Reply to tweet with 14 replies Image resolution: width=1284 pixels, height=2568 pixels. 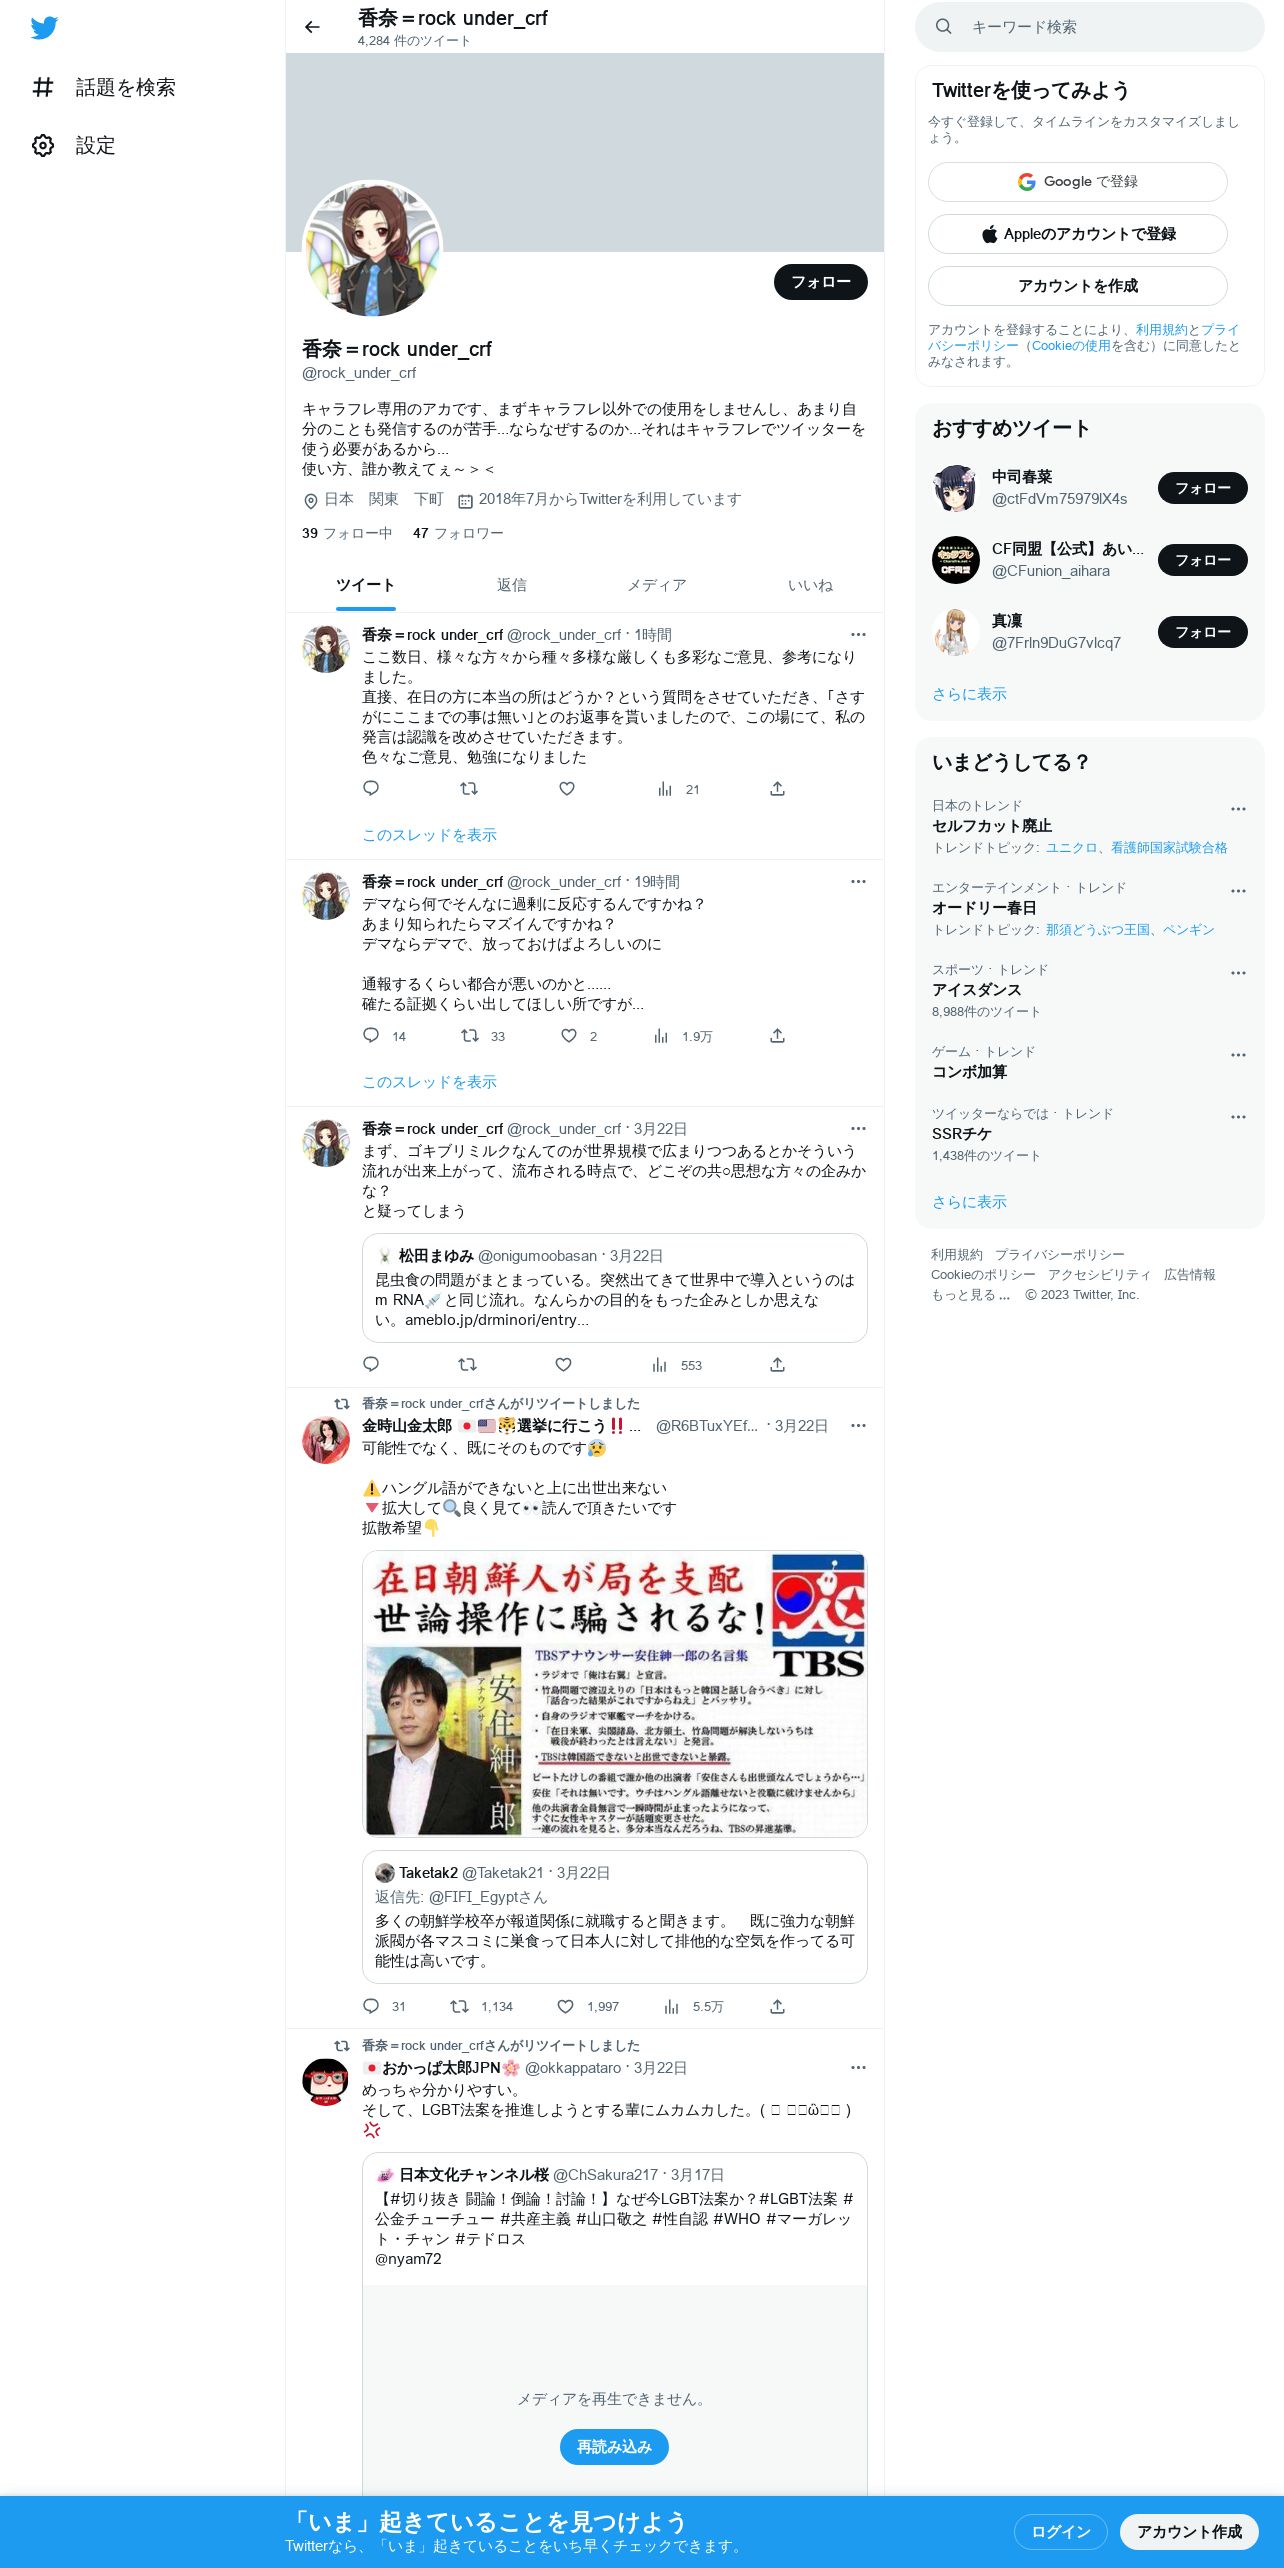pos(384,1036)
